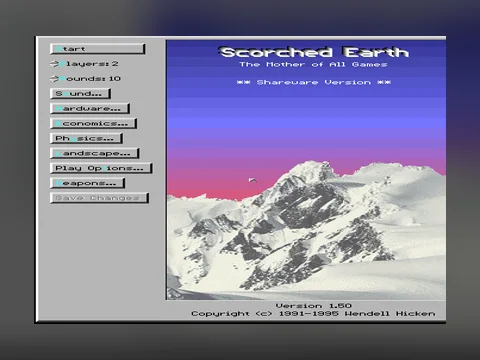Image resolution: width=480 pixels, height=360 pixels.
Task: Click 'The Mother of All Games' subtitle
Action: [313, 64]
